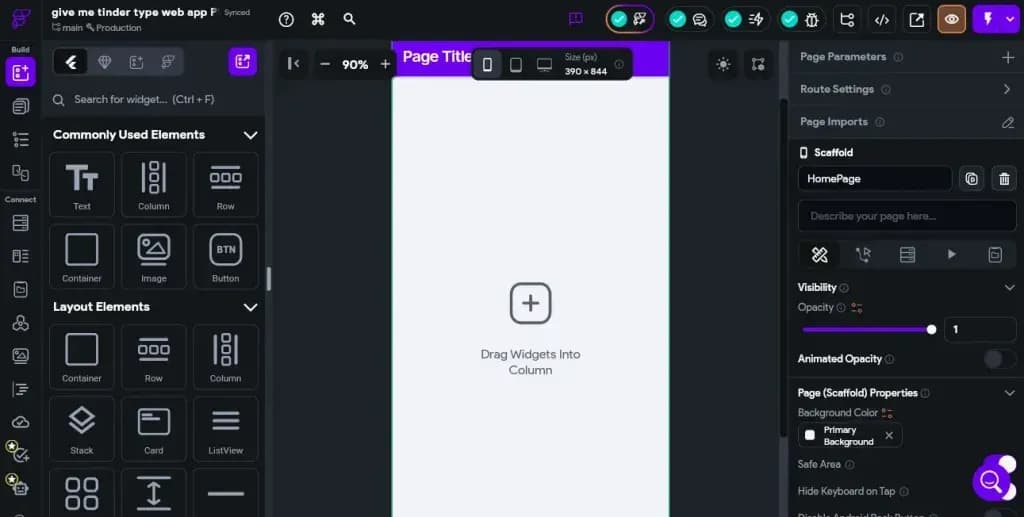
Task: Open dropdown arrow next to lightning button
Action: tap(1010, 20)
